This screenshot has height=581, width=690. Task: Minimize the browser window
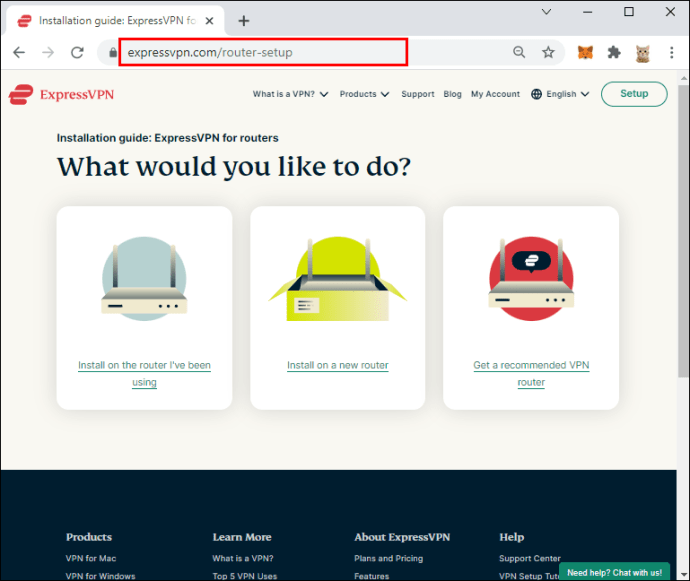tap(587, 12)
